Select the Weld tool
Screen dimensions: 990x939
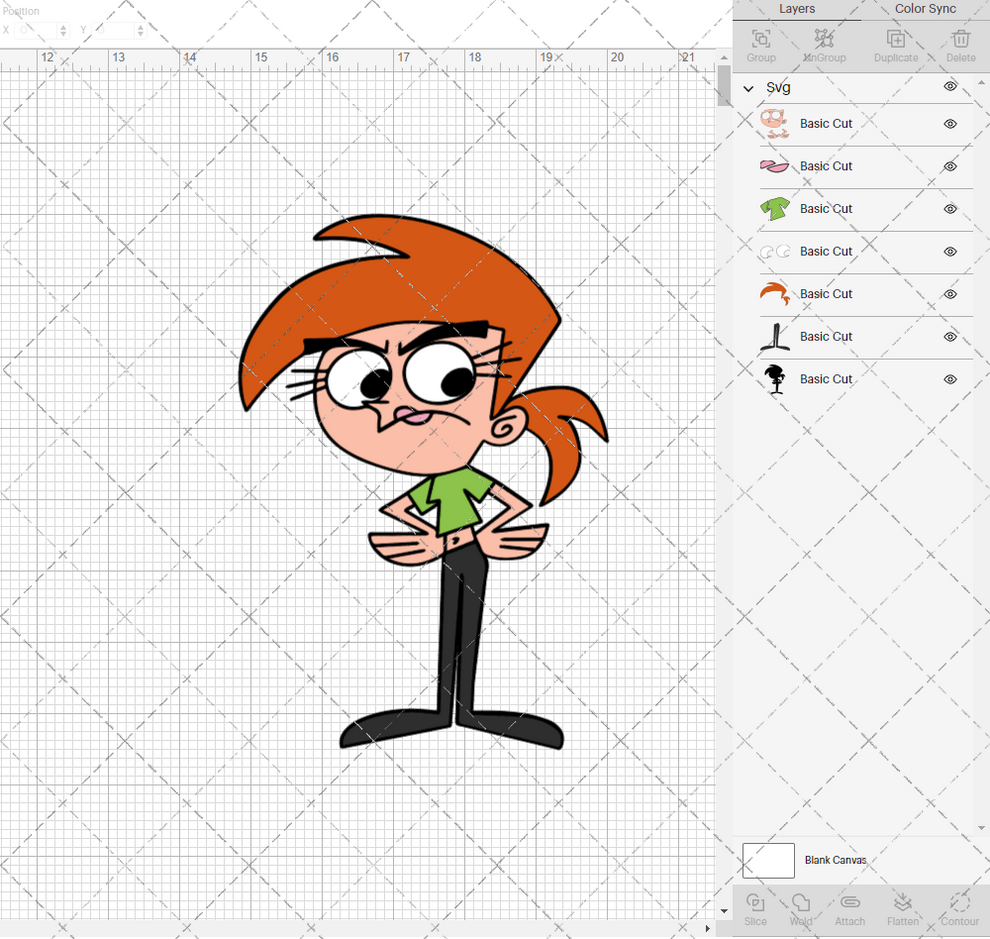click(800, 910)
